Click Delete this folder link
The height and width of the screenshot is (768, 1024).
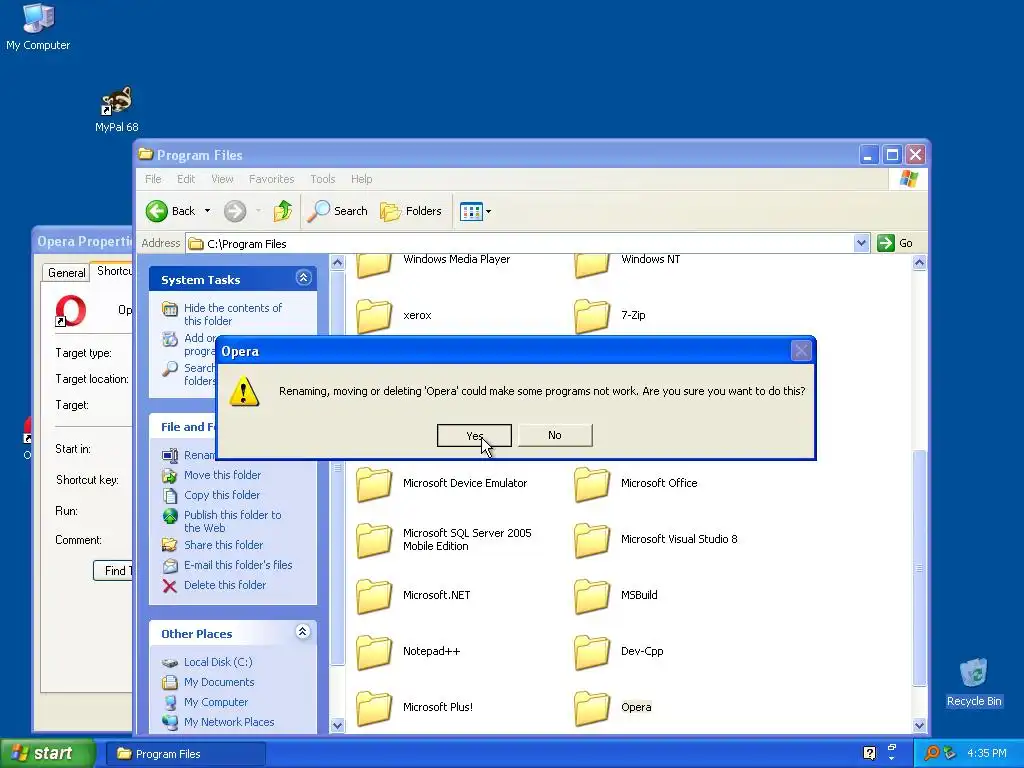pos(225,585)
